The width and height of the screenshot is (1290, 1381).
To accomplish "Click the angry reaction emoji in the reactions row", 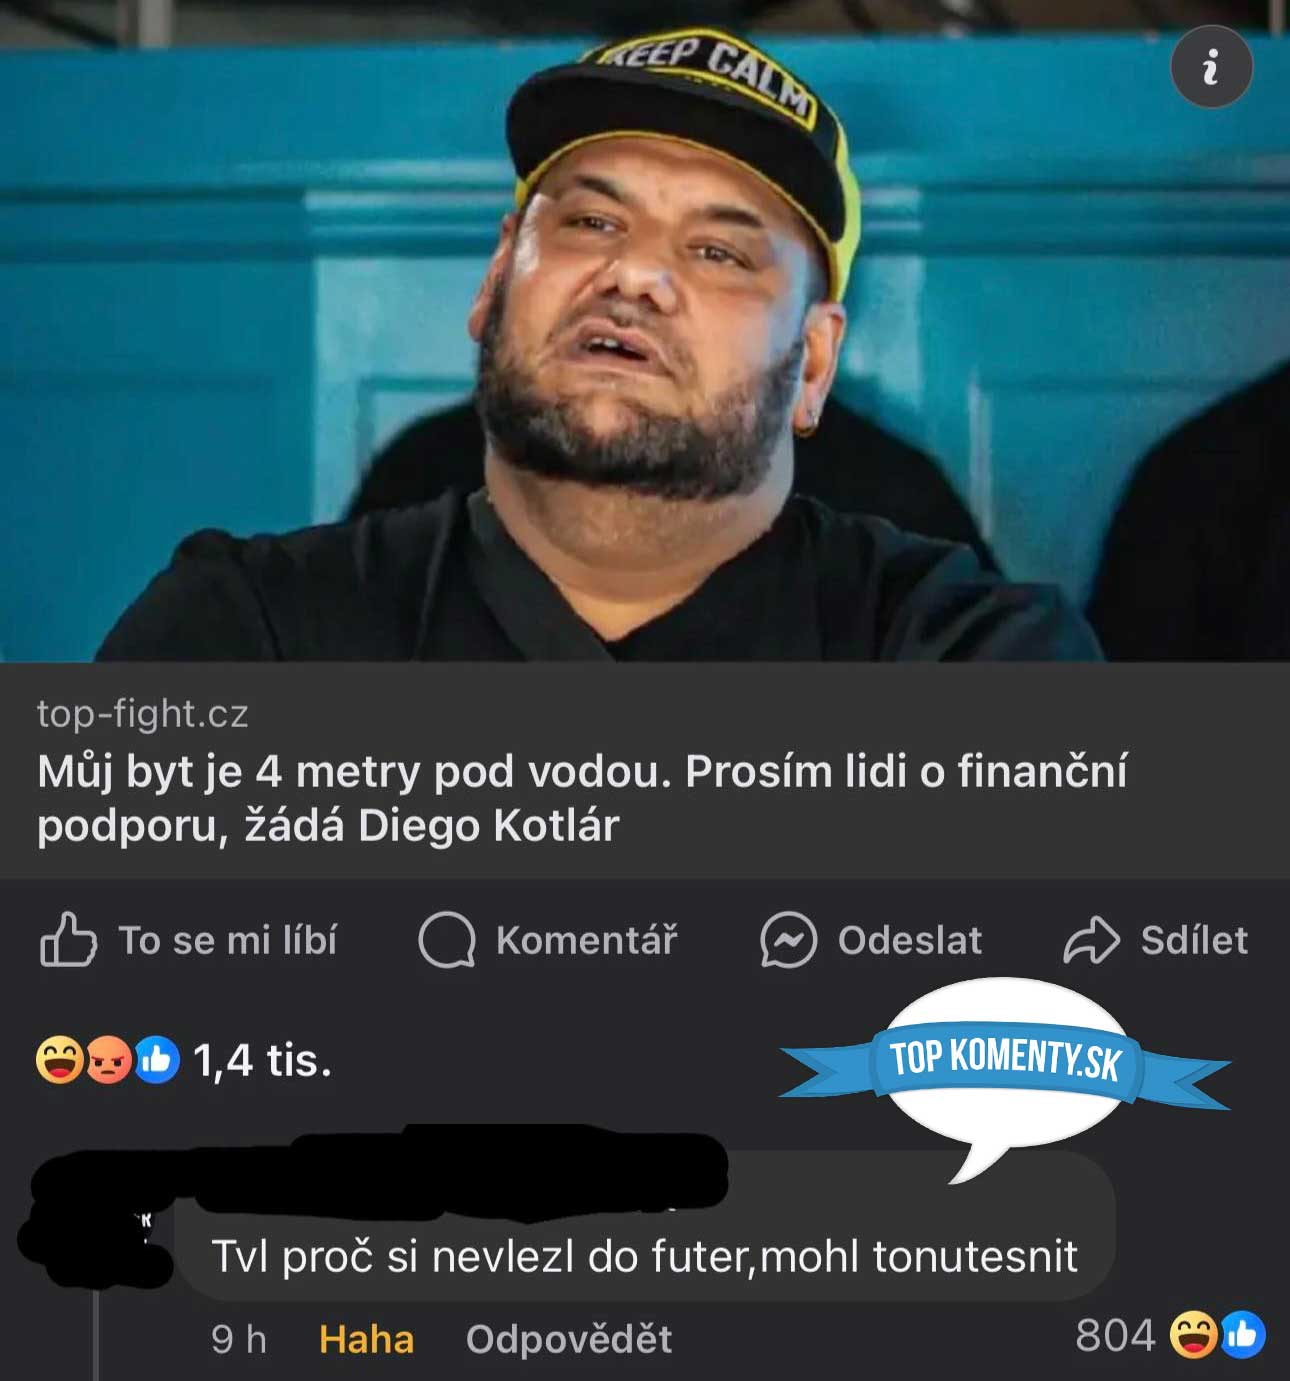I will [x=108, y=1060].
